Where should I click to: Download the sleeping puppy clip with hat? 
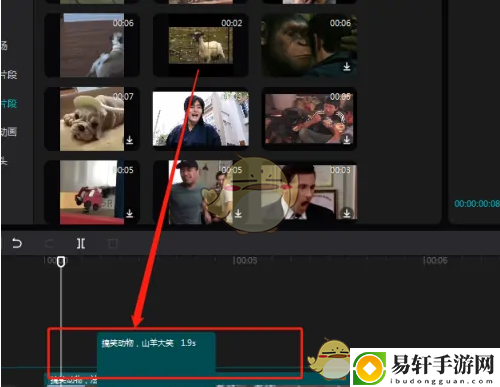tap(130, 140)
